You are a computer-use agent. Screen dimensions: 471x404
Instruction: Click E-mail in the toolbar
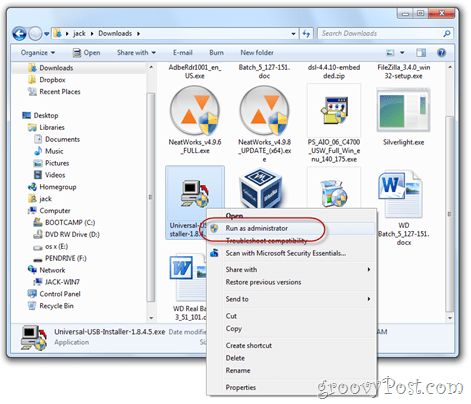pyautogui.click(x=182, y=53)
